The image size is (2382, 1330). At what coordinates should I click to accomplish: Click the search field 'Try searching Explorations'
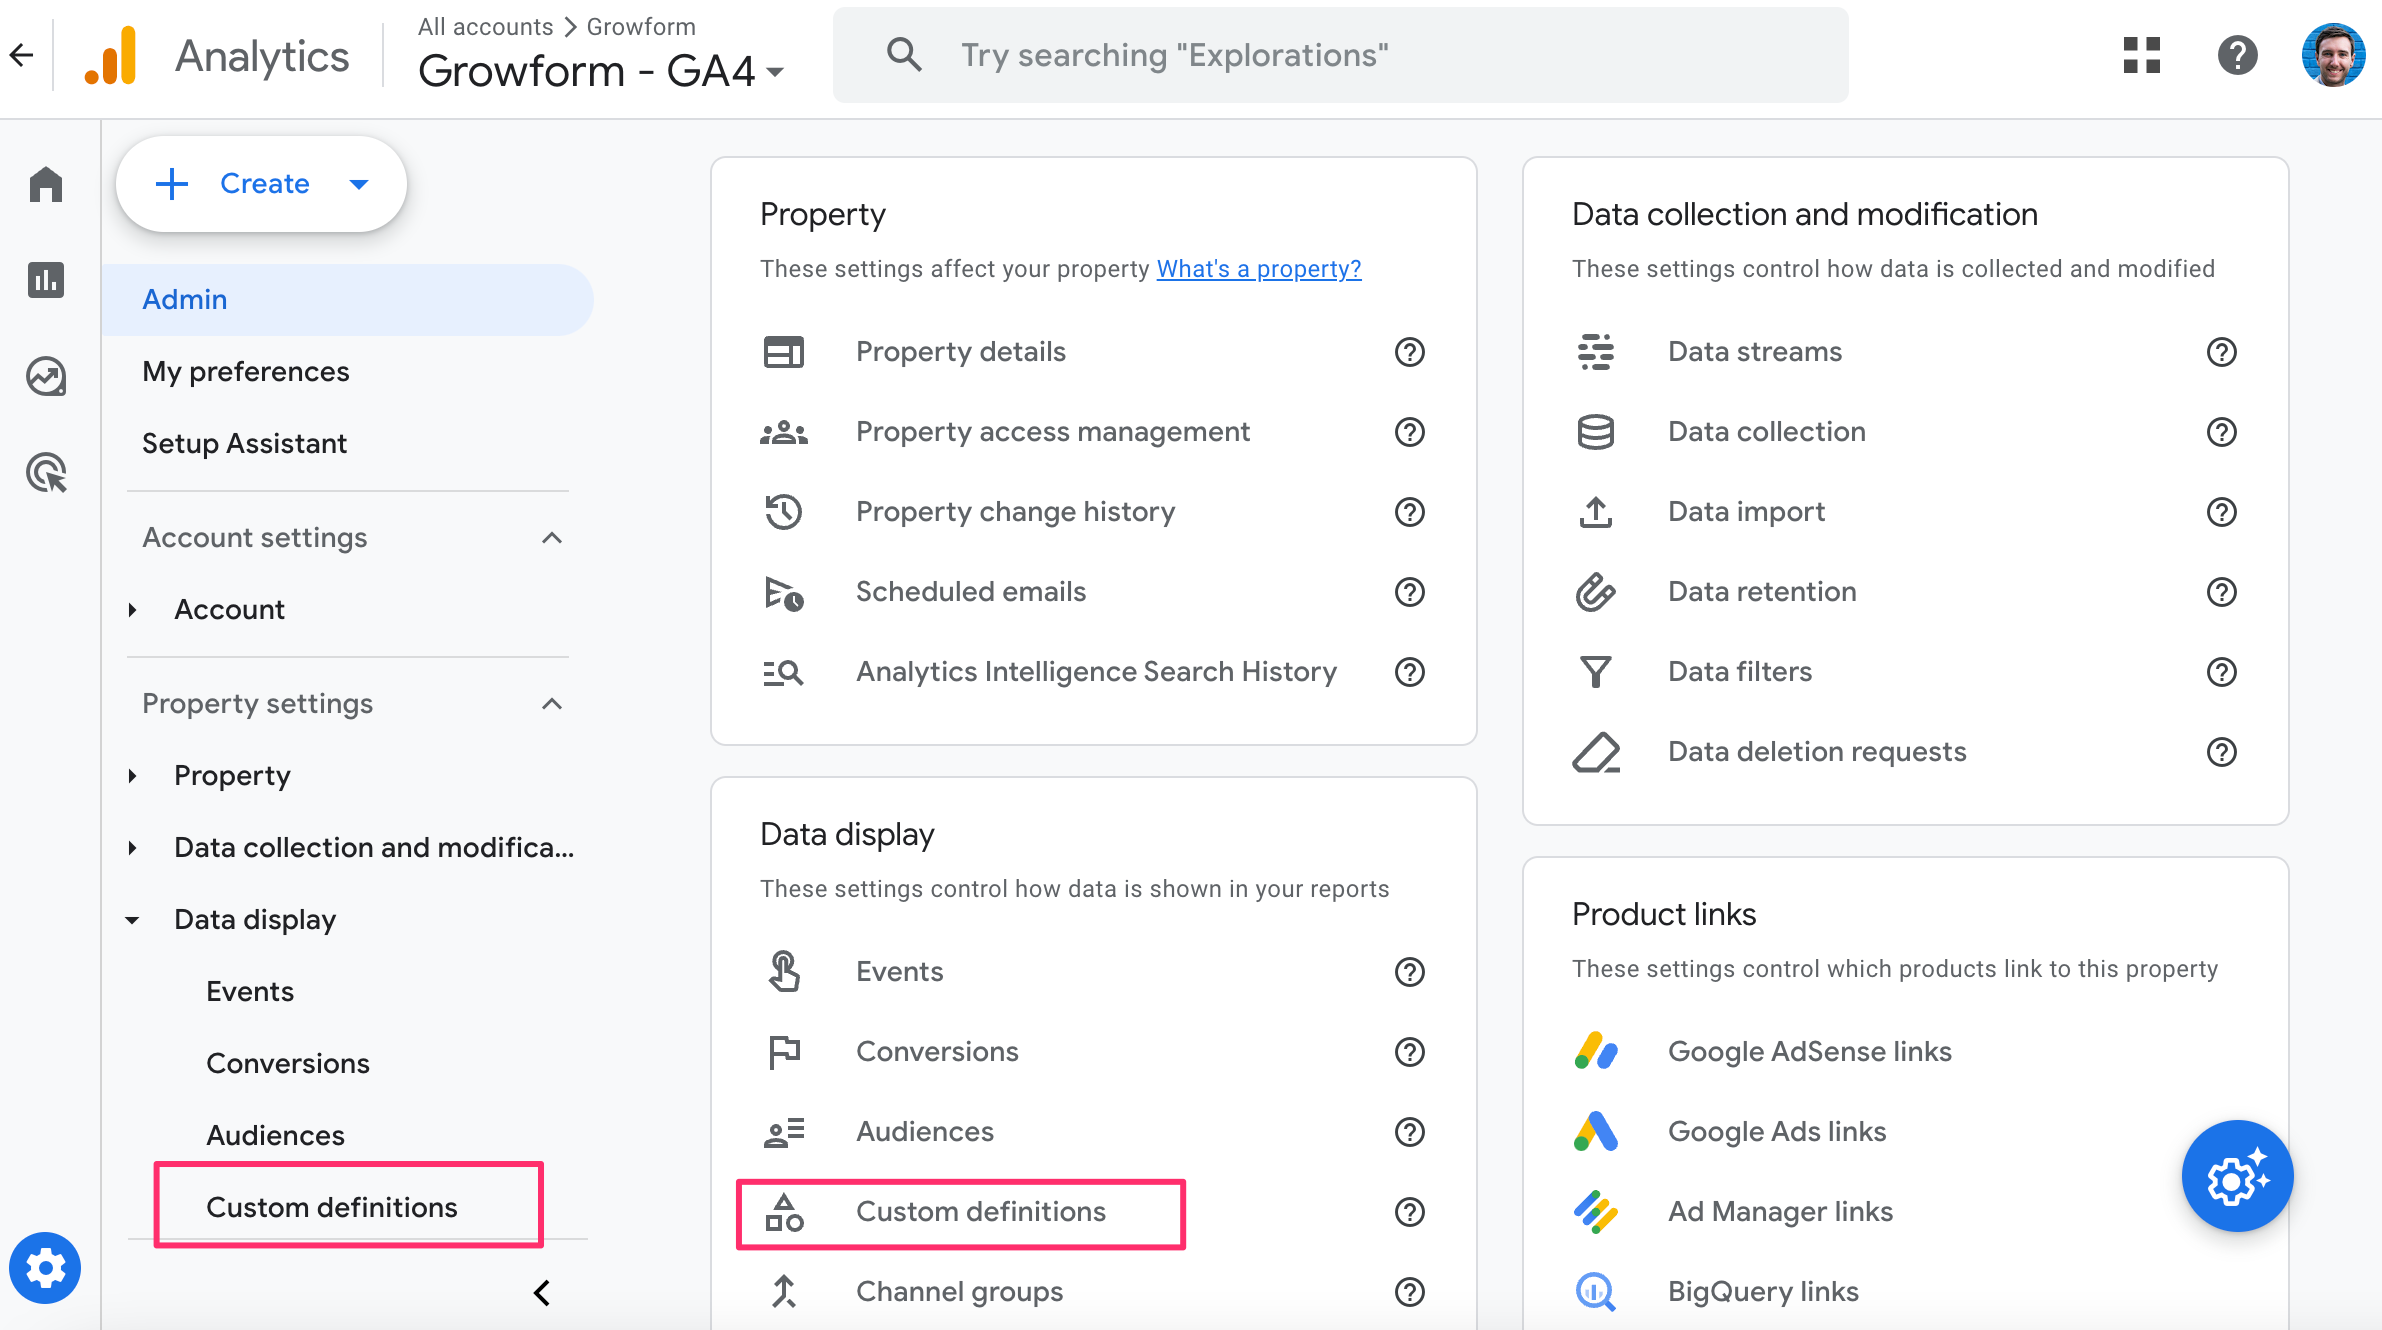click(1341, 55)
